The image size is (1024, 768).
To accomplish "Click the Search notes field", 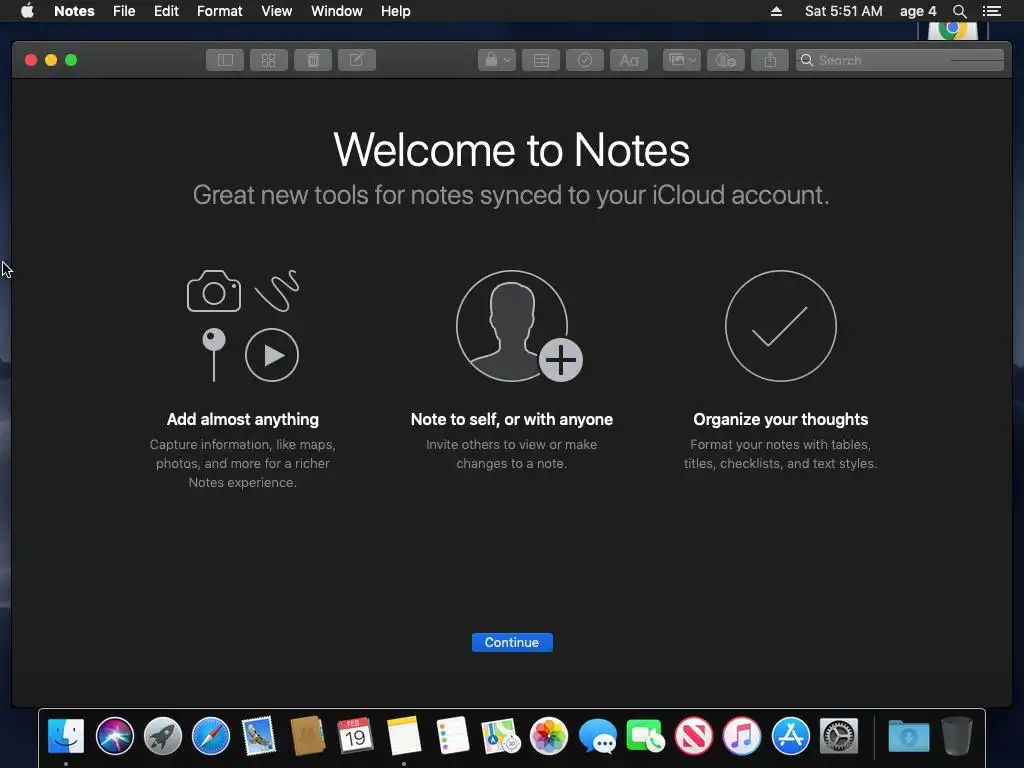I will tap(900, 60).
